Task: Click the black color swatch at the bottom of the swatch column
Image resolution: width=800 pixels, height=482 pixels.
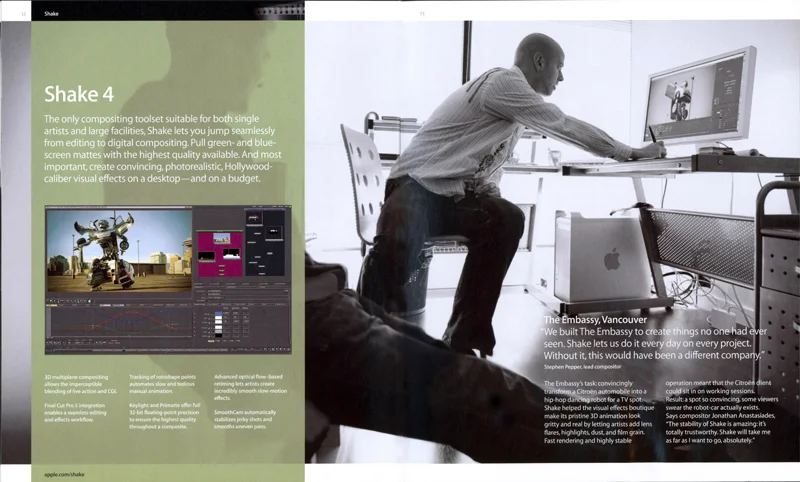Action: tap(218, 336)
